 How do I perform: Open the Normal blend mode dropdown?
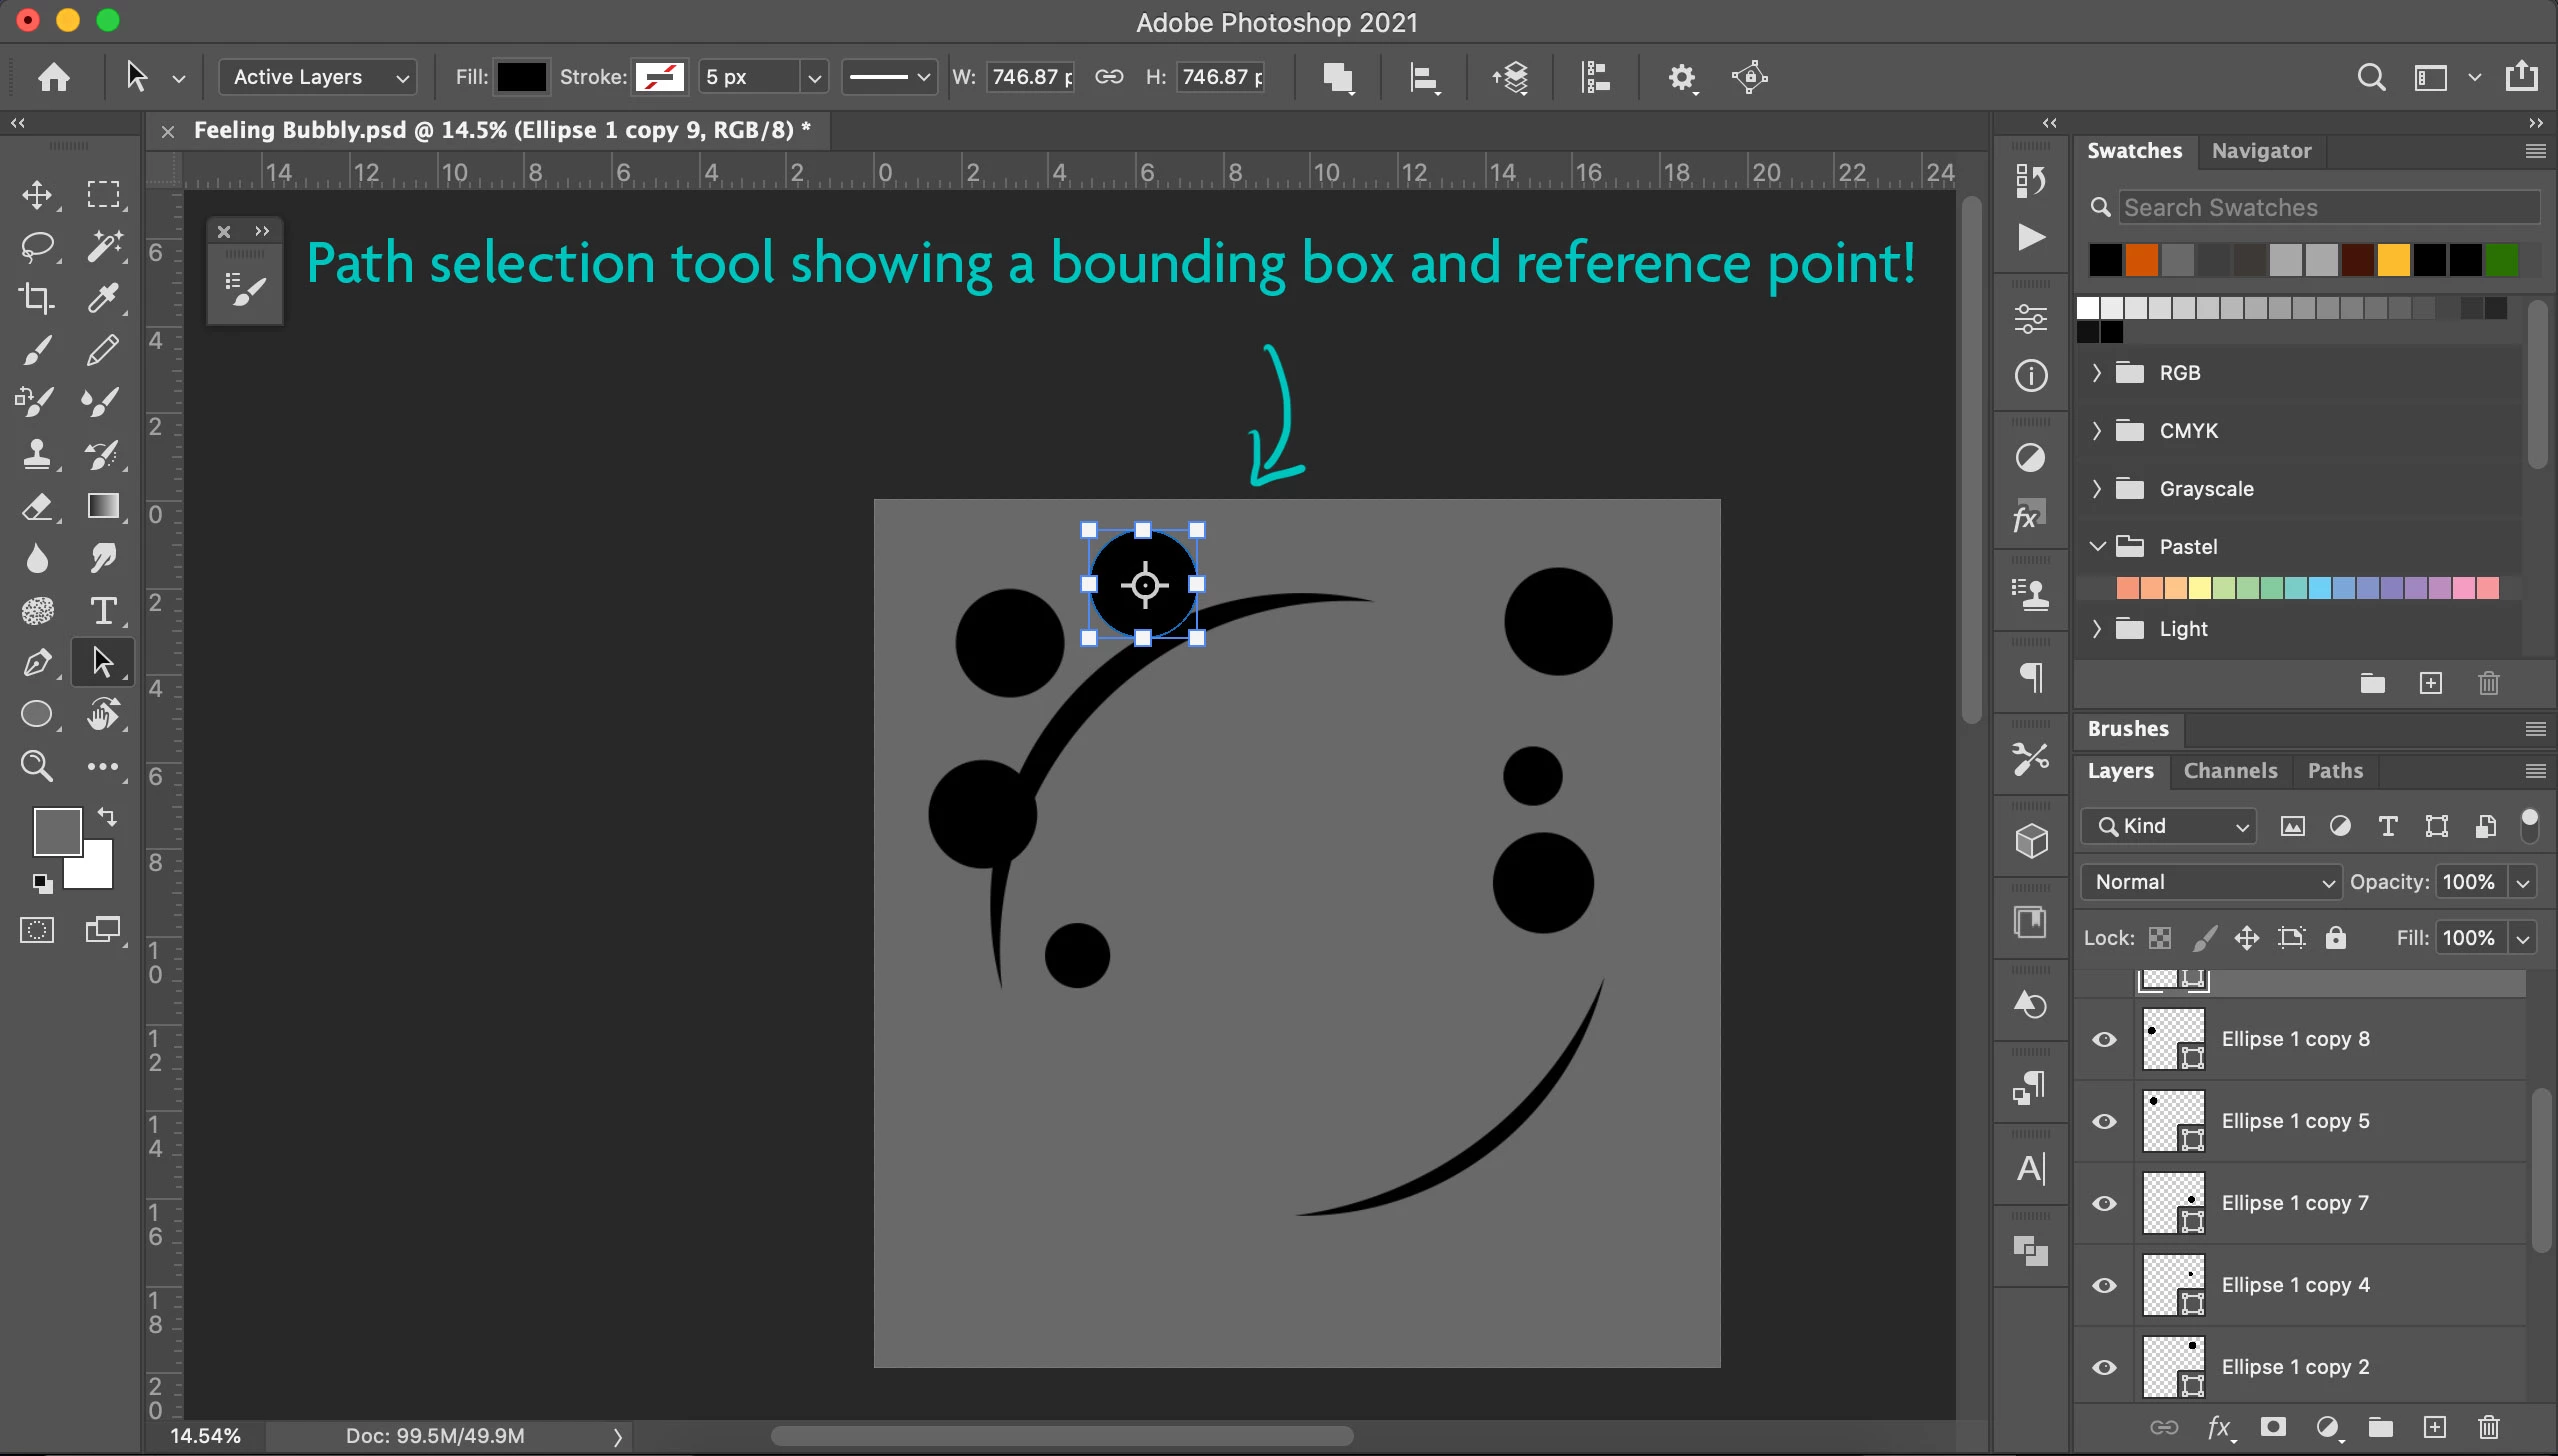[2212, 882]
